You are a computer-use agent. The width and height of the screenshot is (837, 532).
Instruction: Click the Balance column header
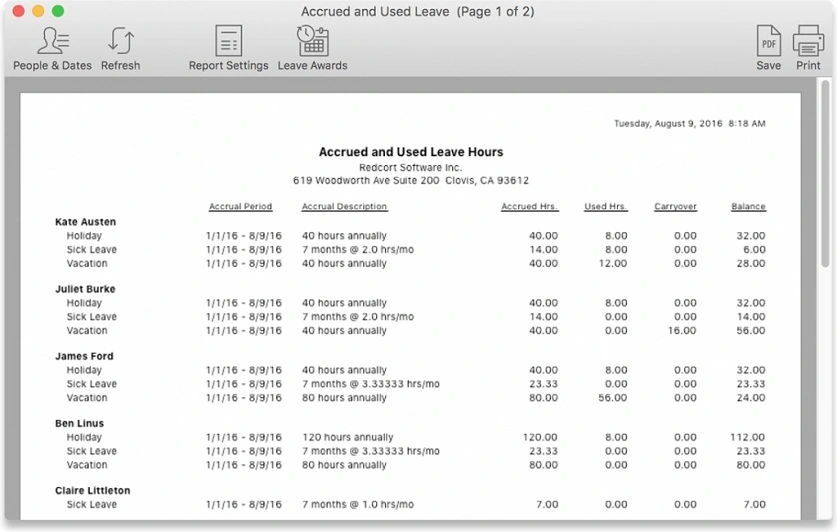pyautogui.click(x=748, y=207)
